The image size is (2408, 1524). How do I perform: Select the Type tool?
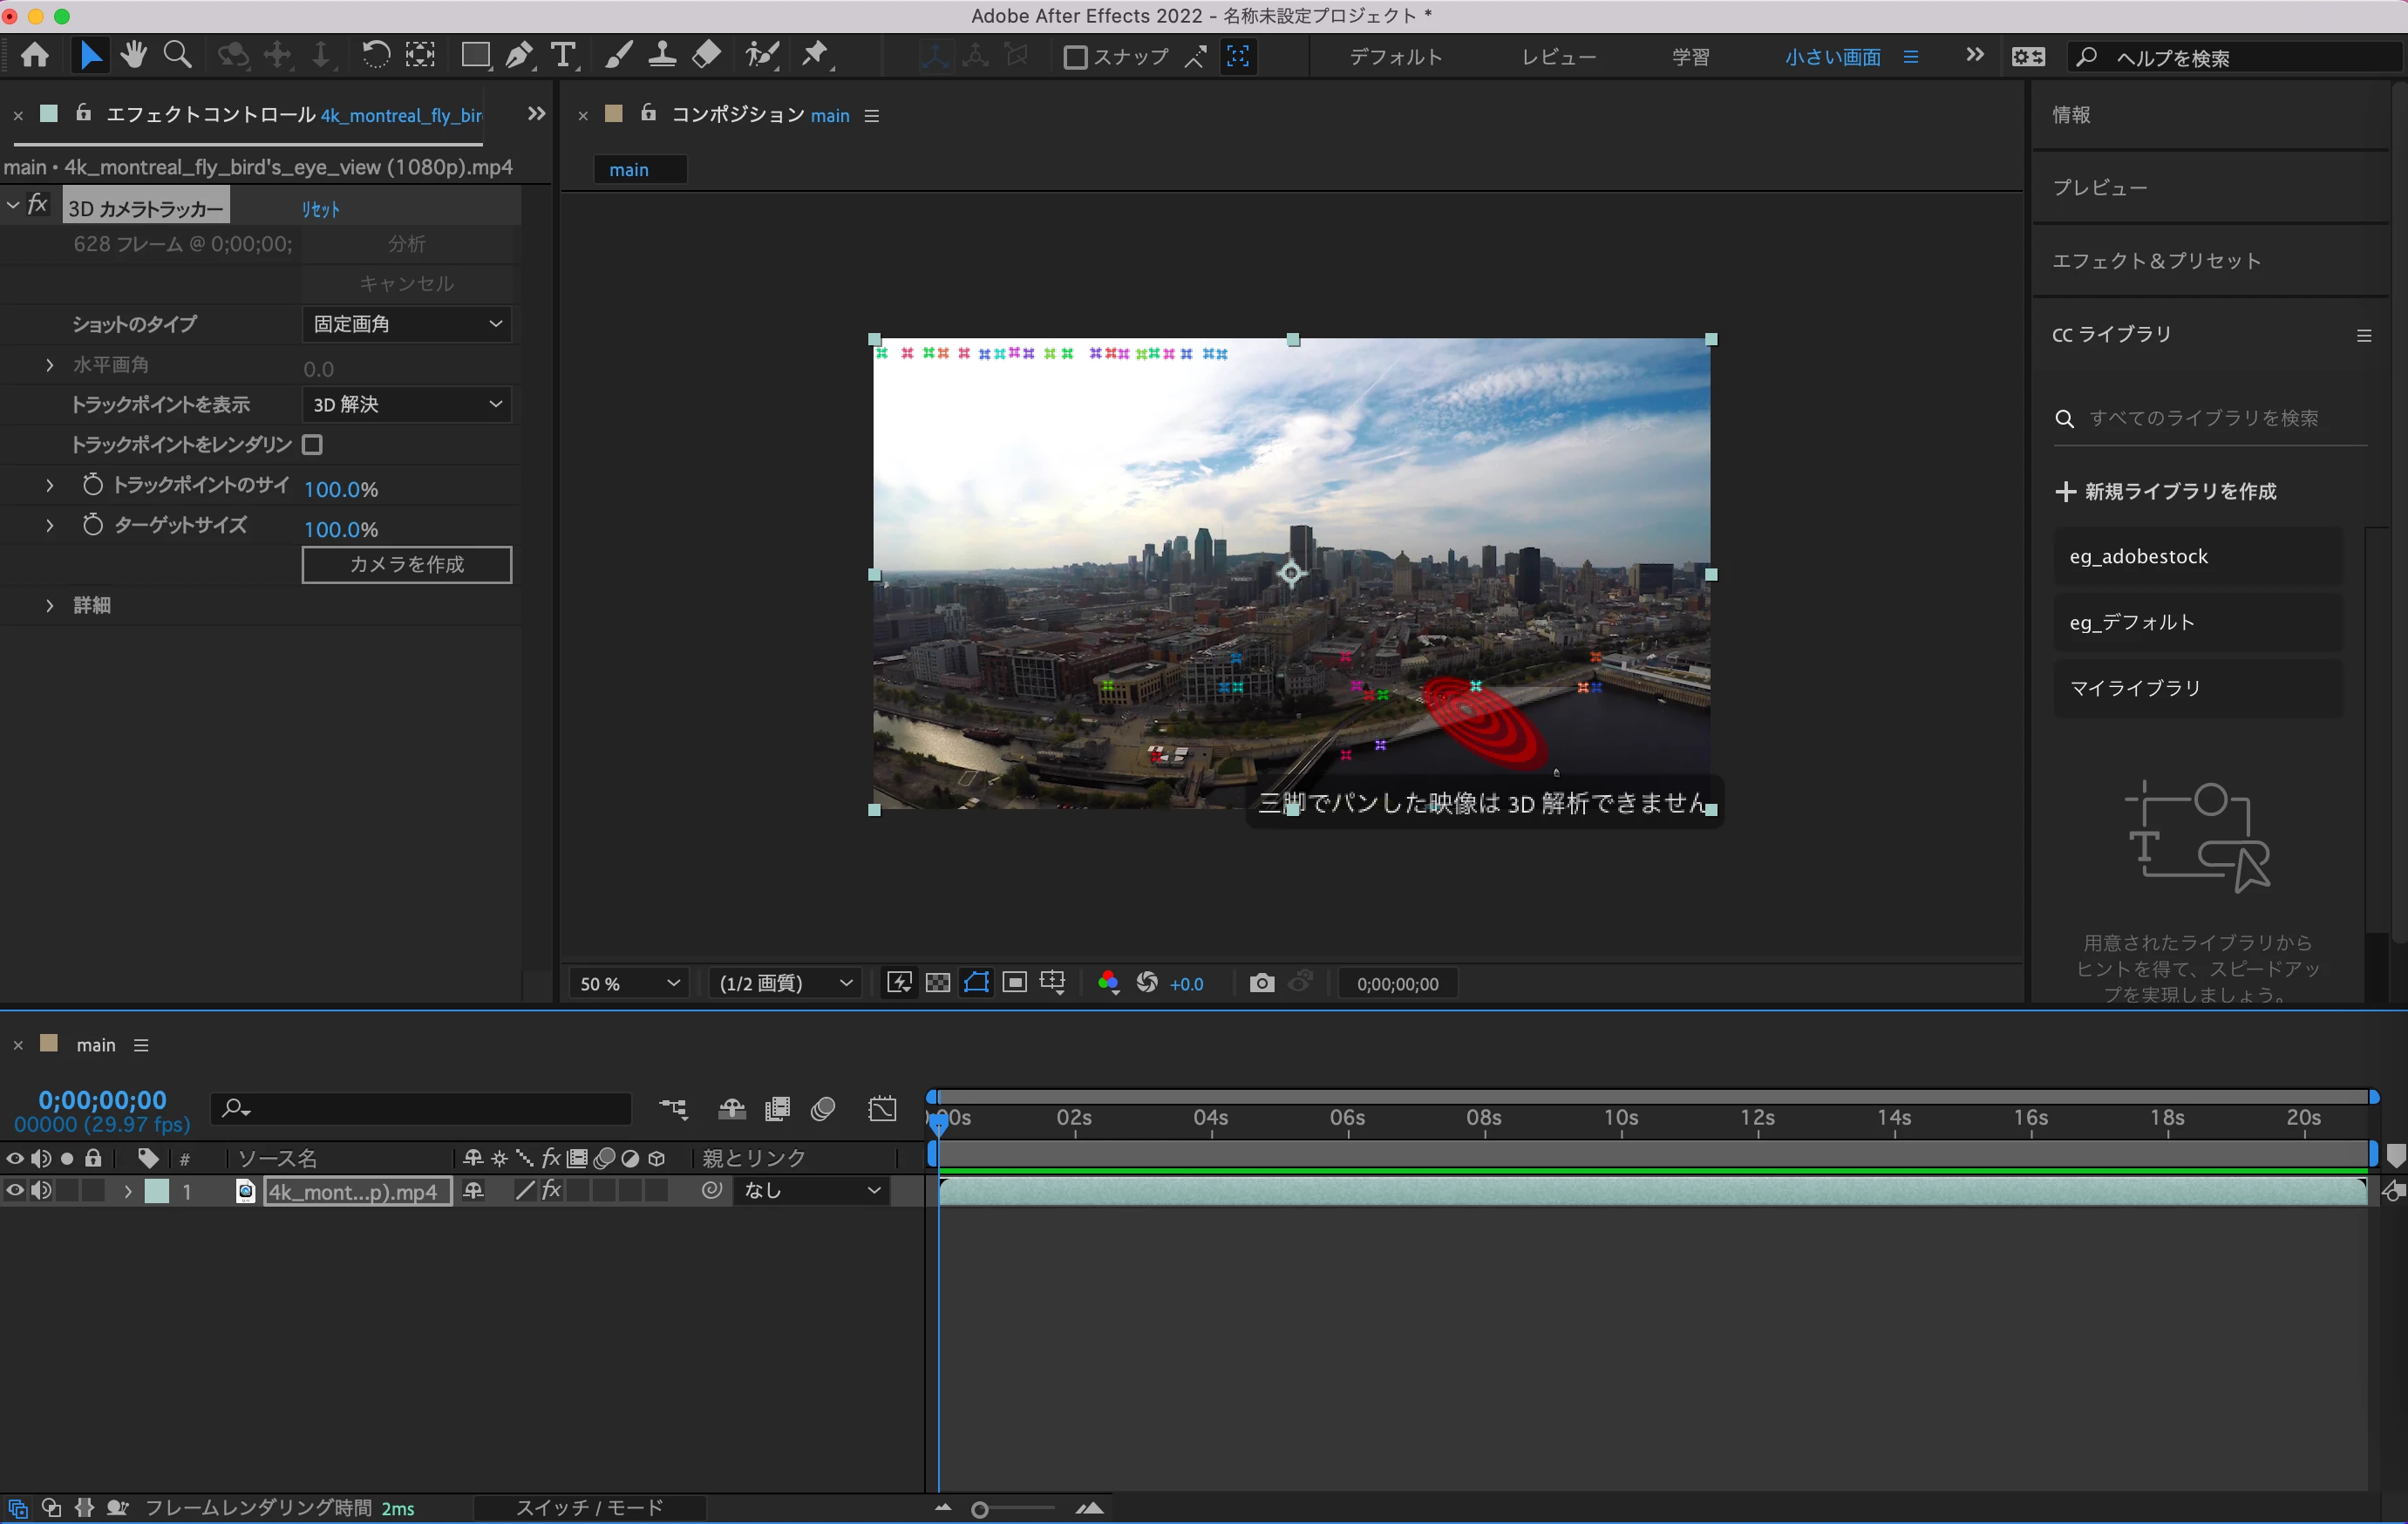click(563, 55)
